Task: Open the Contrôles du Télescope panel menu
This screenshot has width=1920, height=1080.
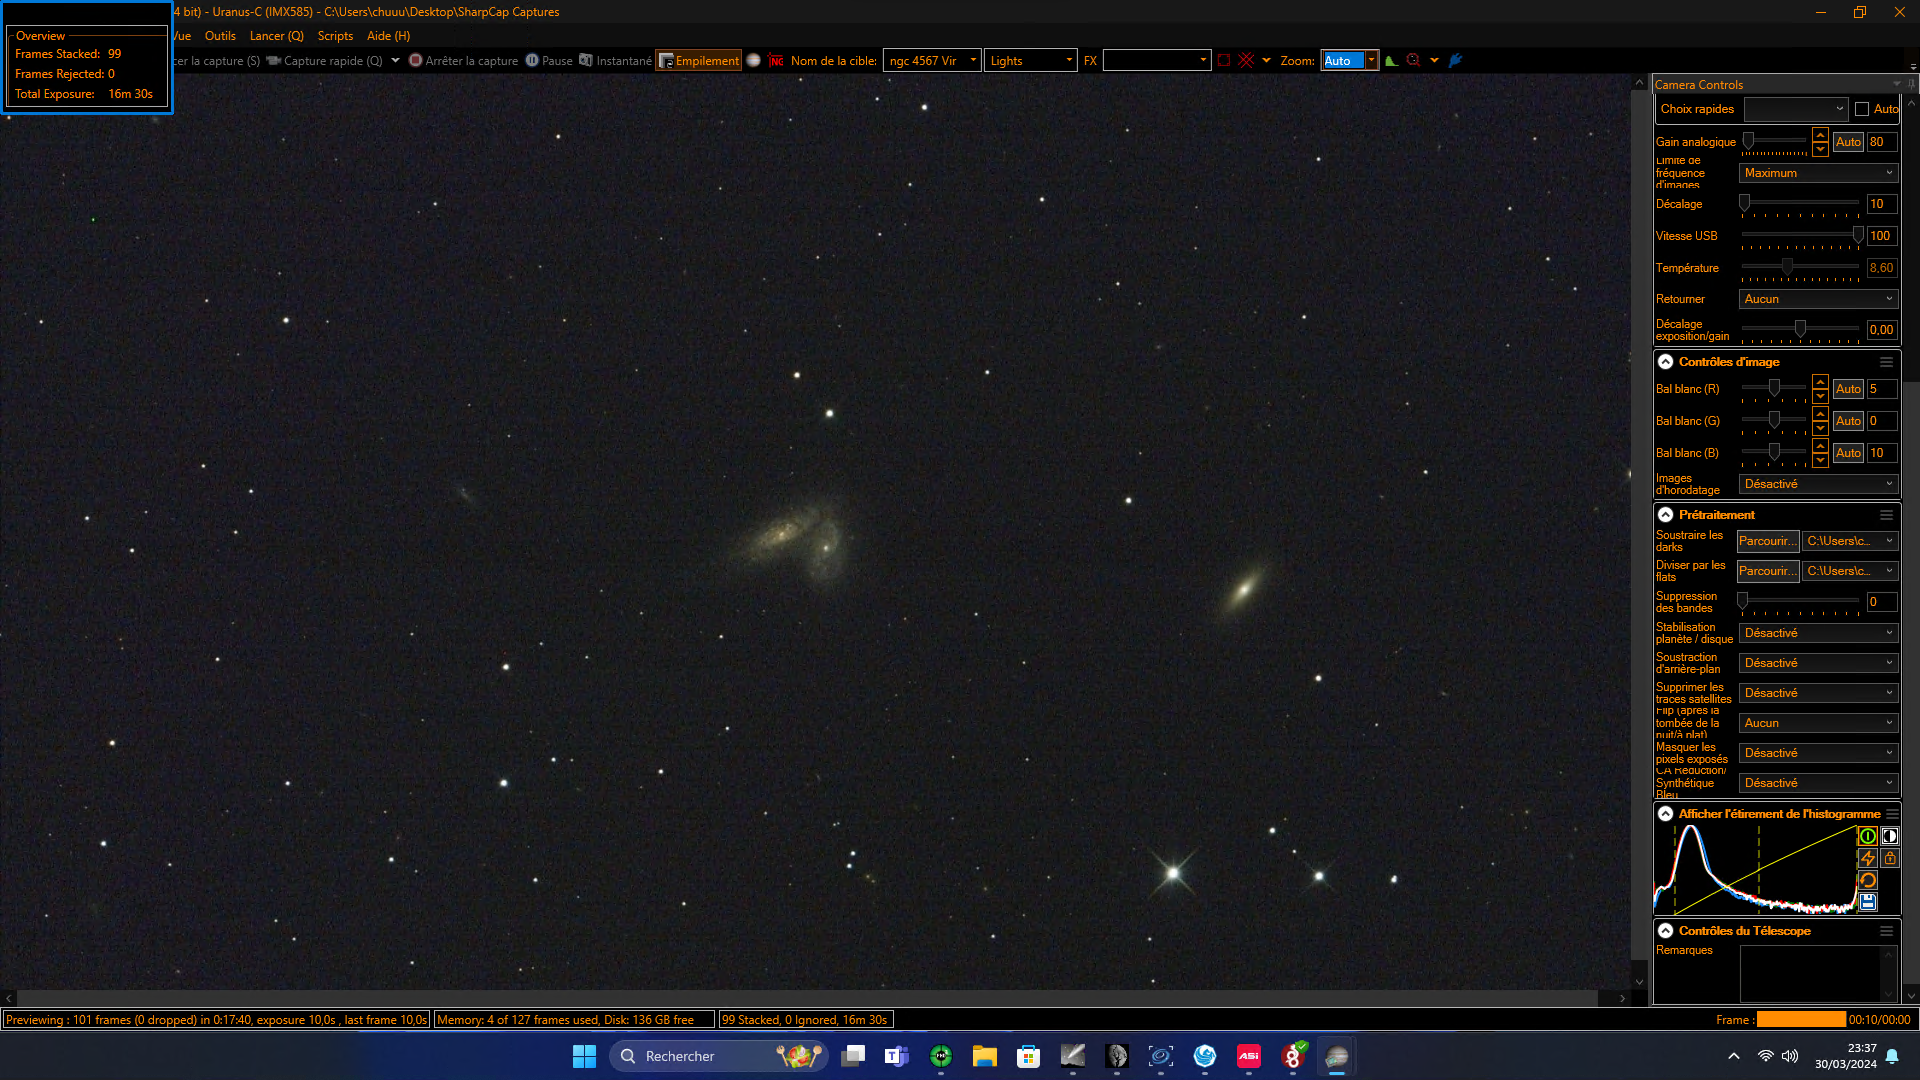Action: pyautogui.click(x=1886, y=932)
